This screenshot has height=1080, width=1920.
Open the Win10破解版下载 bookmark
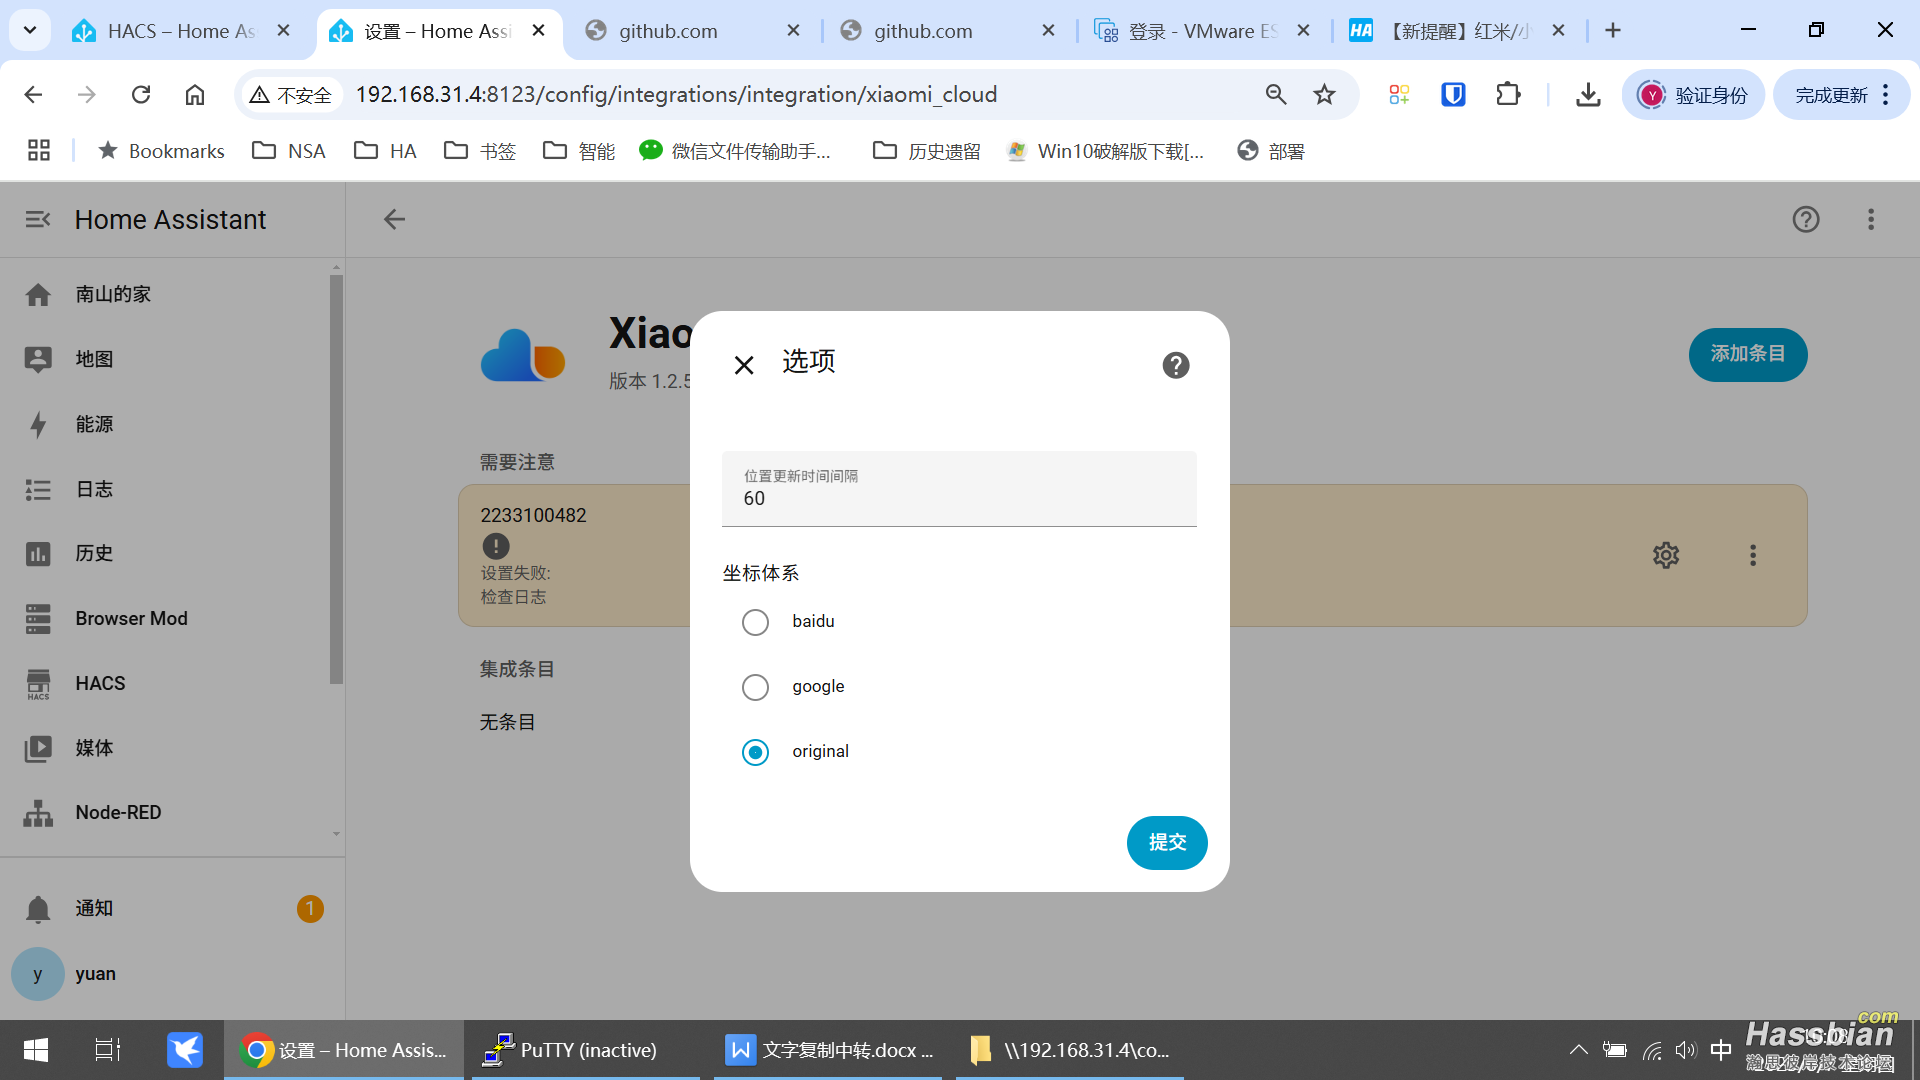coord(1105,150)
